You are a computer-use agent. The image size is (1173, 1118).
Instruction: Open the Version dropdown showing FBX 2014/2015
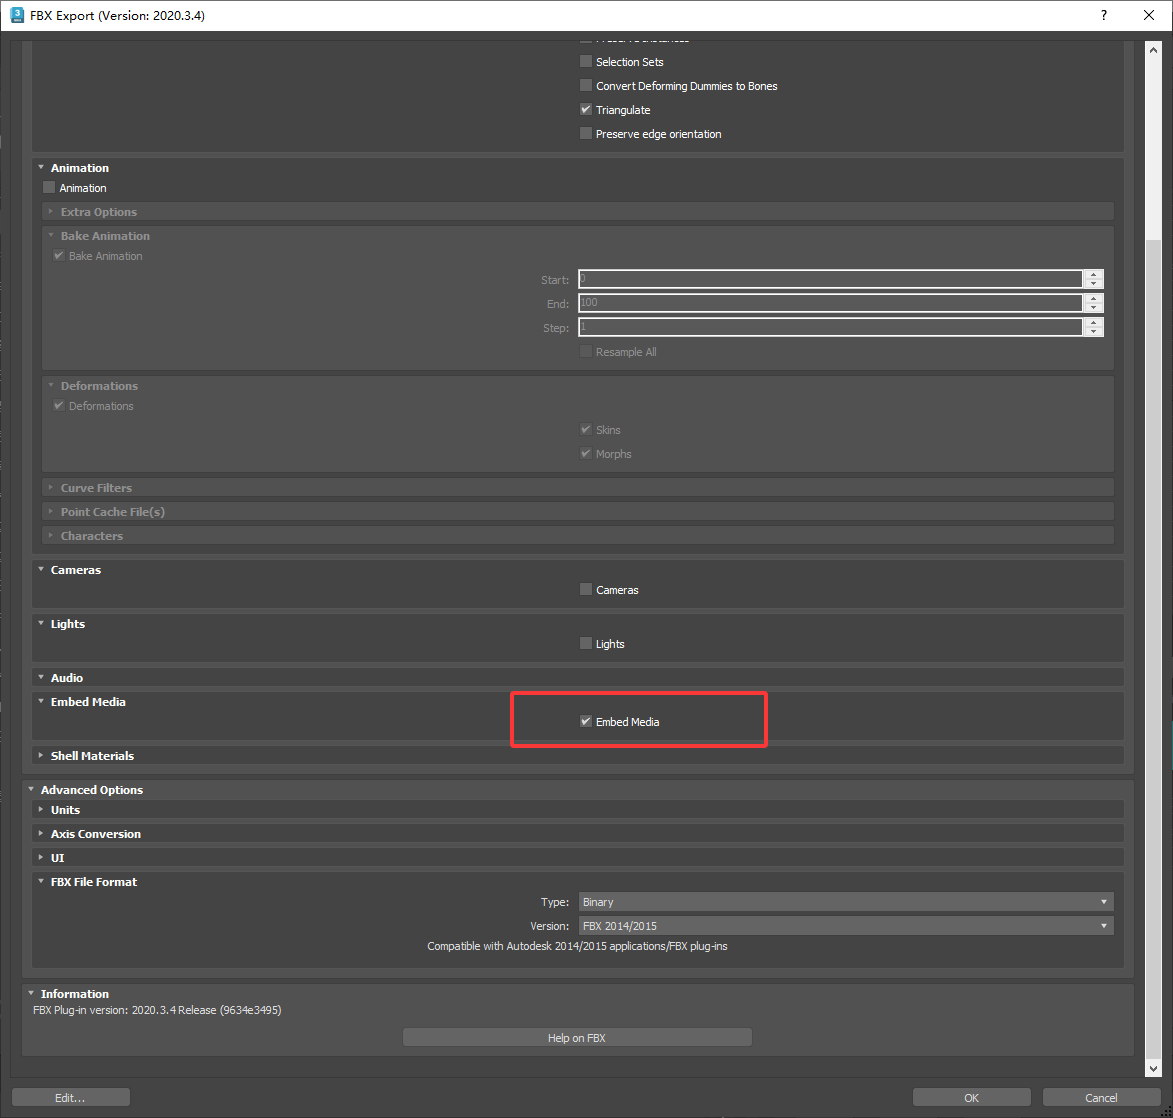pyautogui.click(x=845, y=926)
